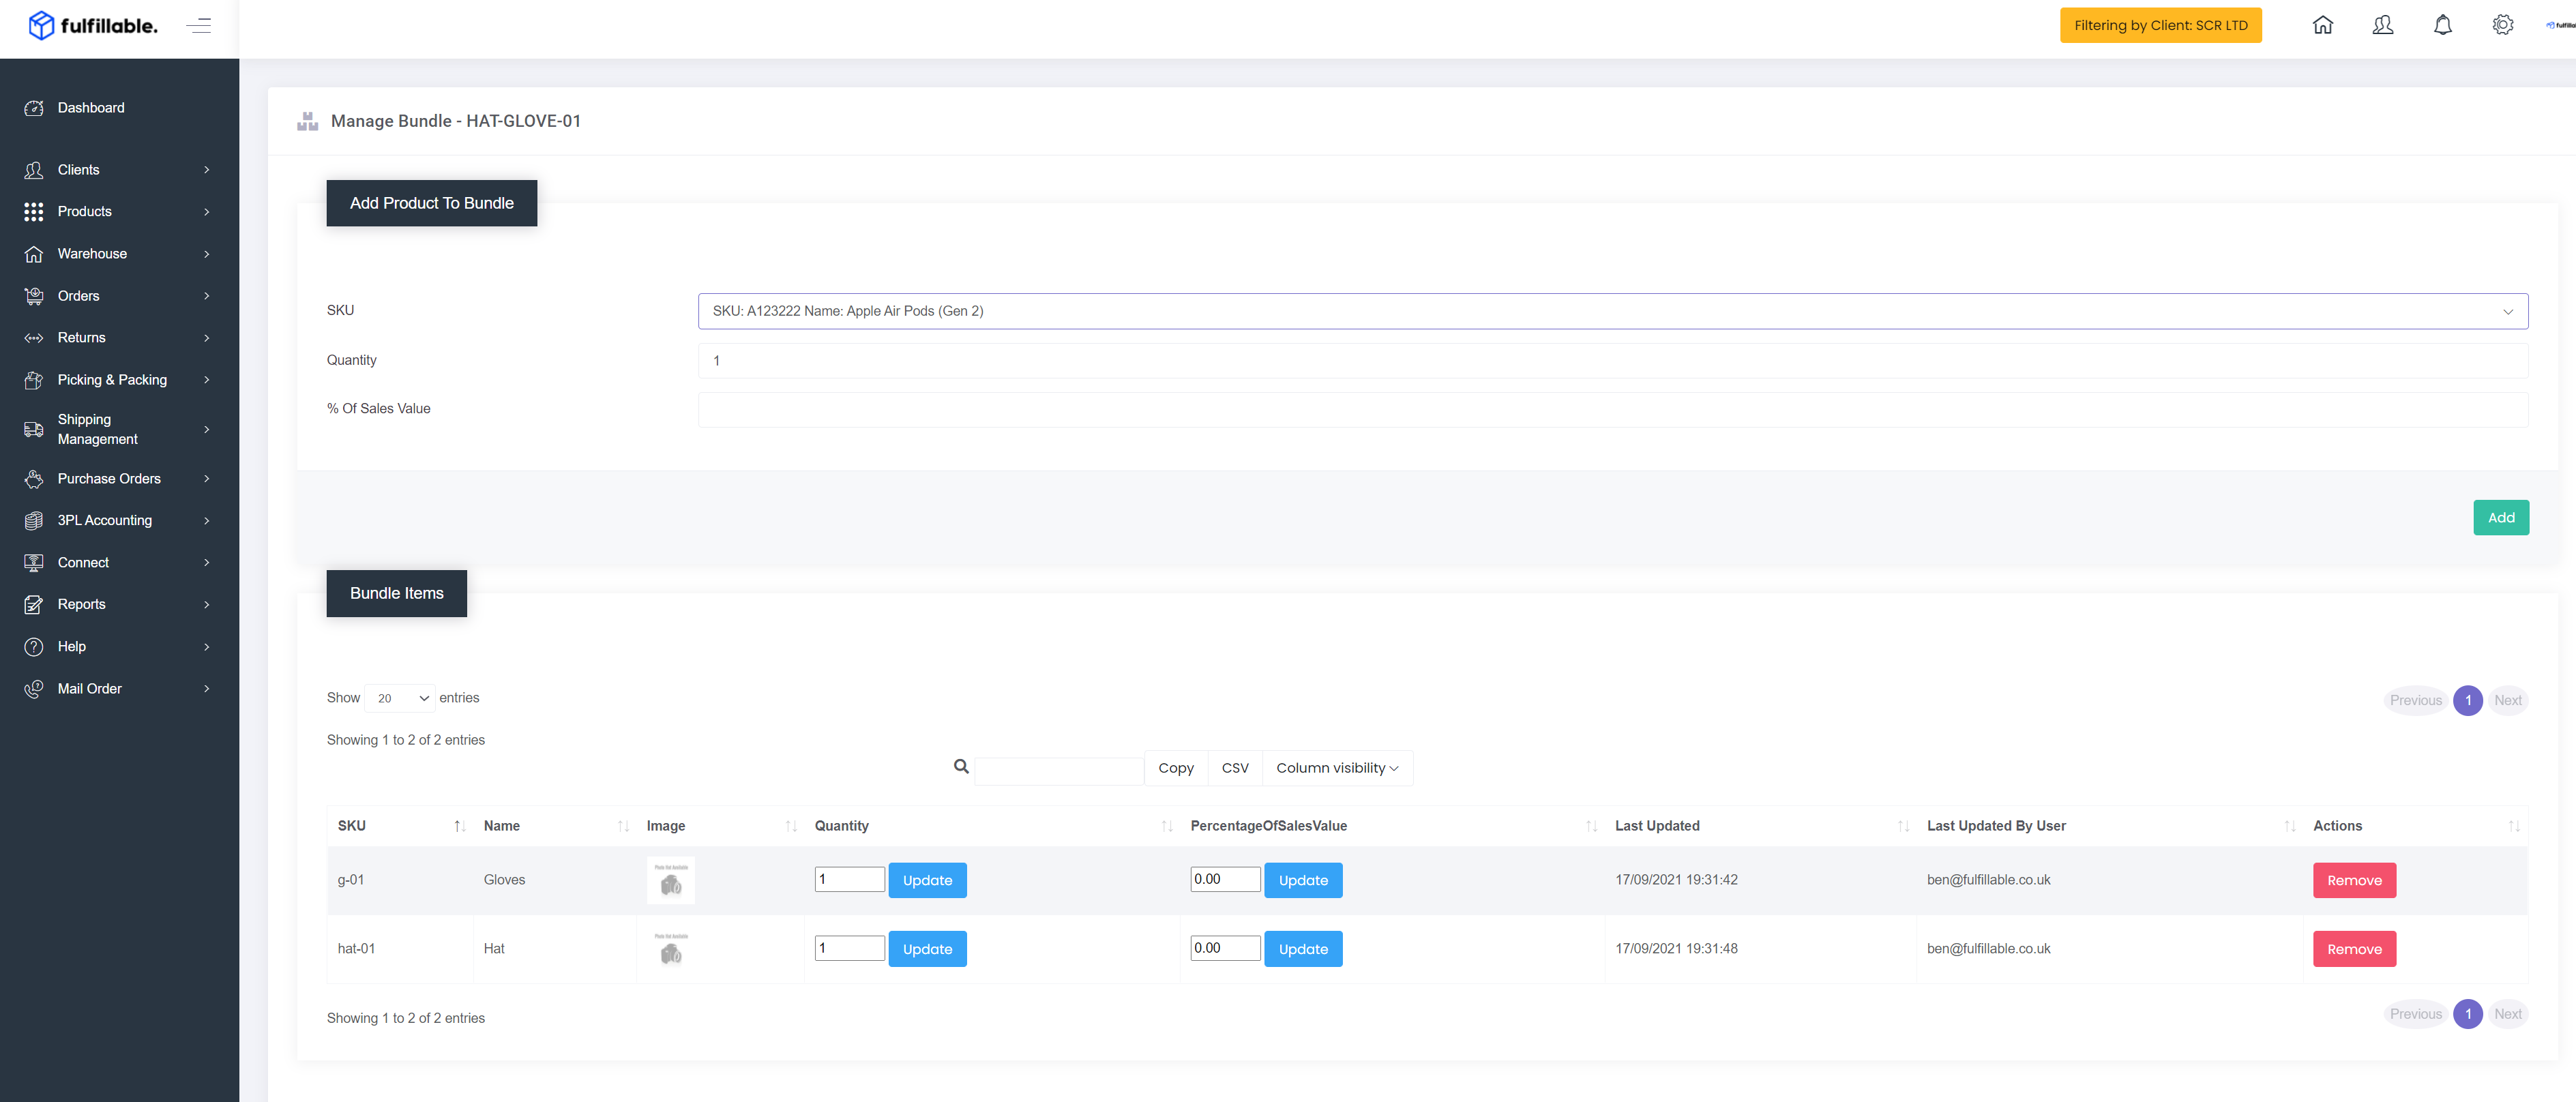The width and height of the screenshot is (2576, 1102).
Task: Click the Gloves product image thumbnail
Action: coord(671,880)
